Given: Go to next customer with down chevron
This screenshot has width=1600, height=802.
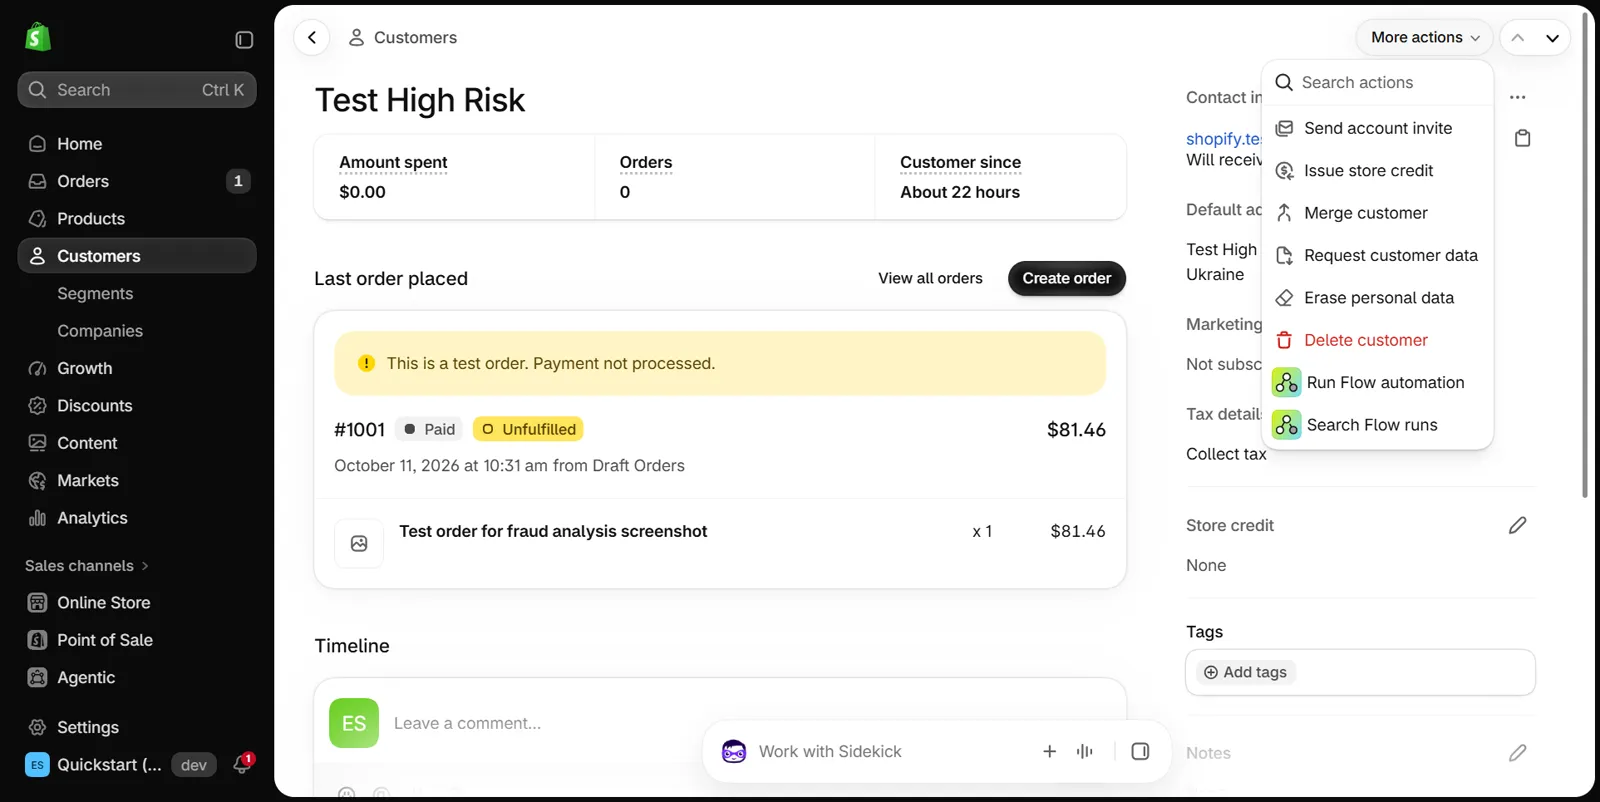Looking at the screenshot, I should tap(1552, 38).
